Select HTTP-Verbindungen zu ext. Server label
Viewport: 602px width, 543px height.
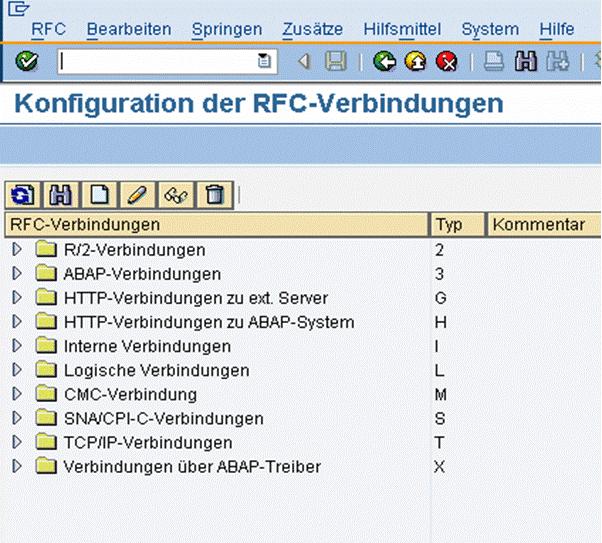(x=196, y=298)
